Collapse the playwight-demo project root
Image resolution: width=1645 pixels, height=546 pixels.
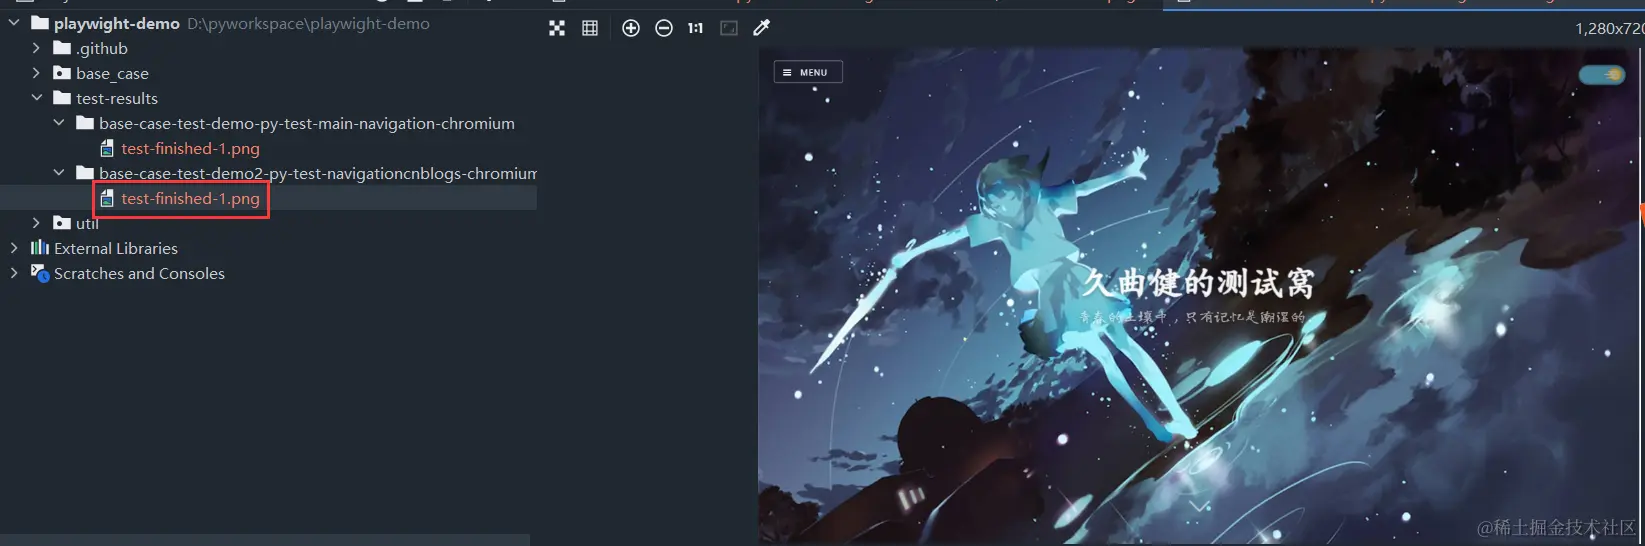[x=14, y=23]
